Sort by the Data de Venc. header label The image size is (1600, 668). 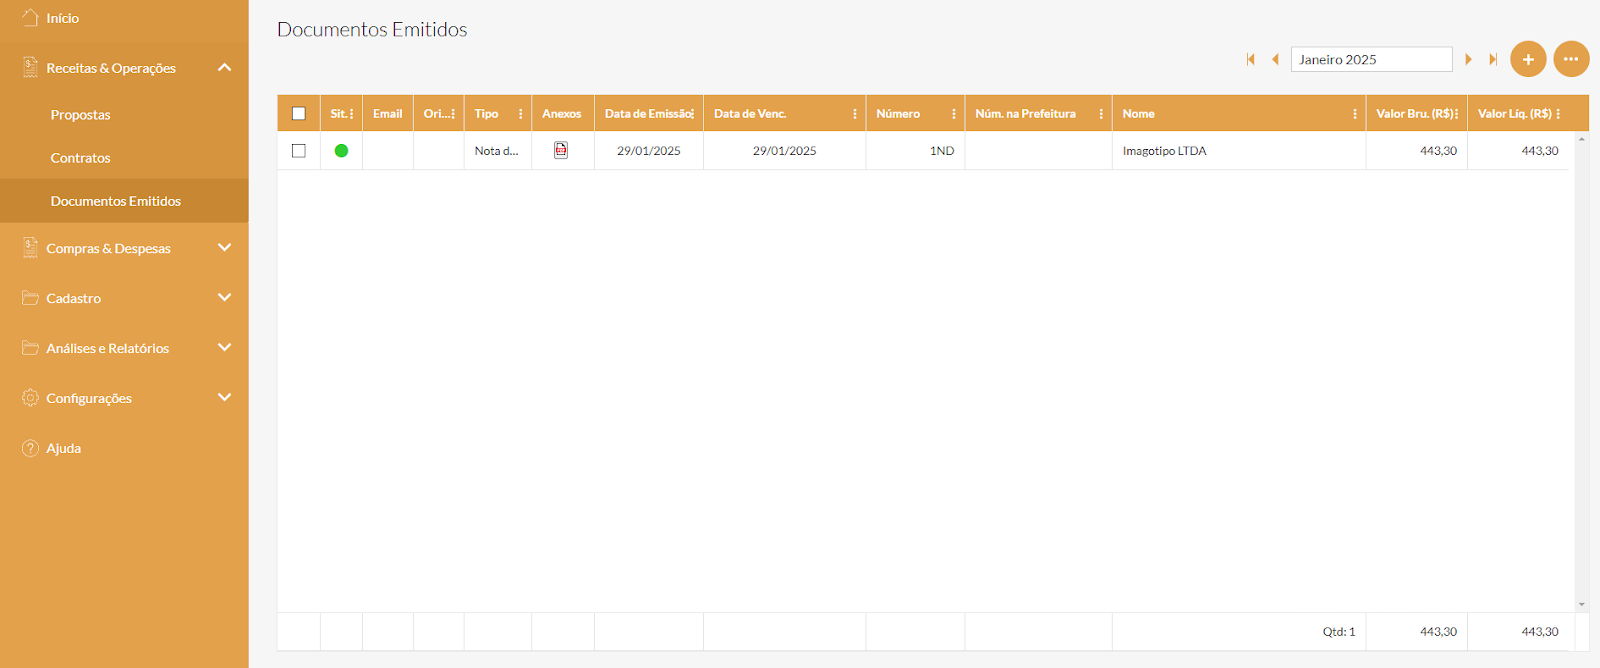pyautogui.click(x=750, y=114)
